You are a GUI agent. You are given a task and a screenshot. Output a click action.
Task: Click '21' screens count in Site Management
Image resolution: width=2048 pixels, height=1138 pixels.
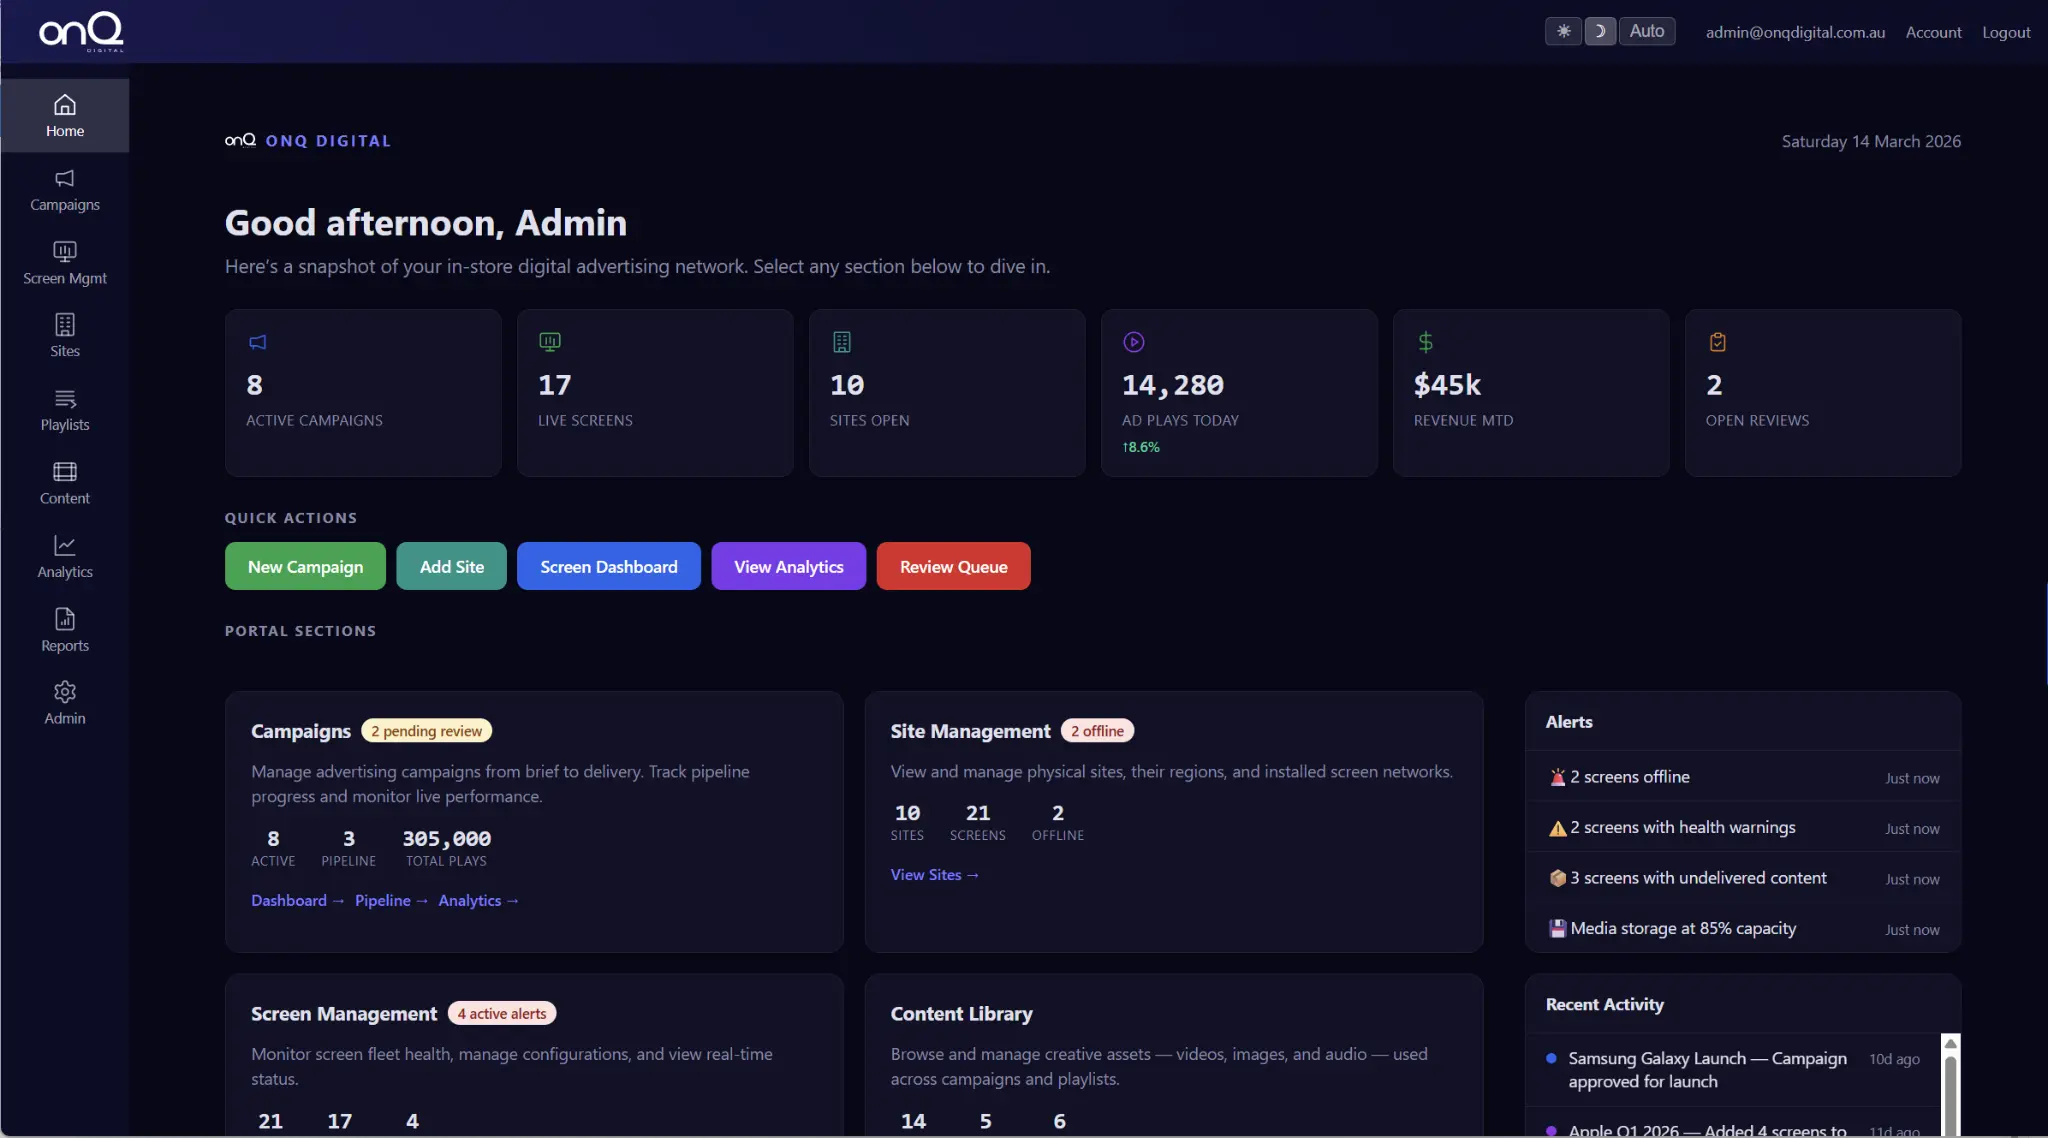[977, 813]
